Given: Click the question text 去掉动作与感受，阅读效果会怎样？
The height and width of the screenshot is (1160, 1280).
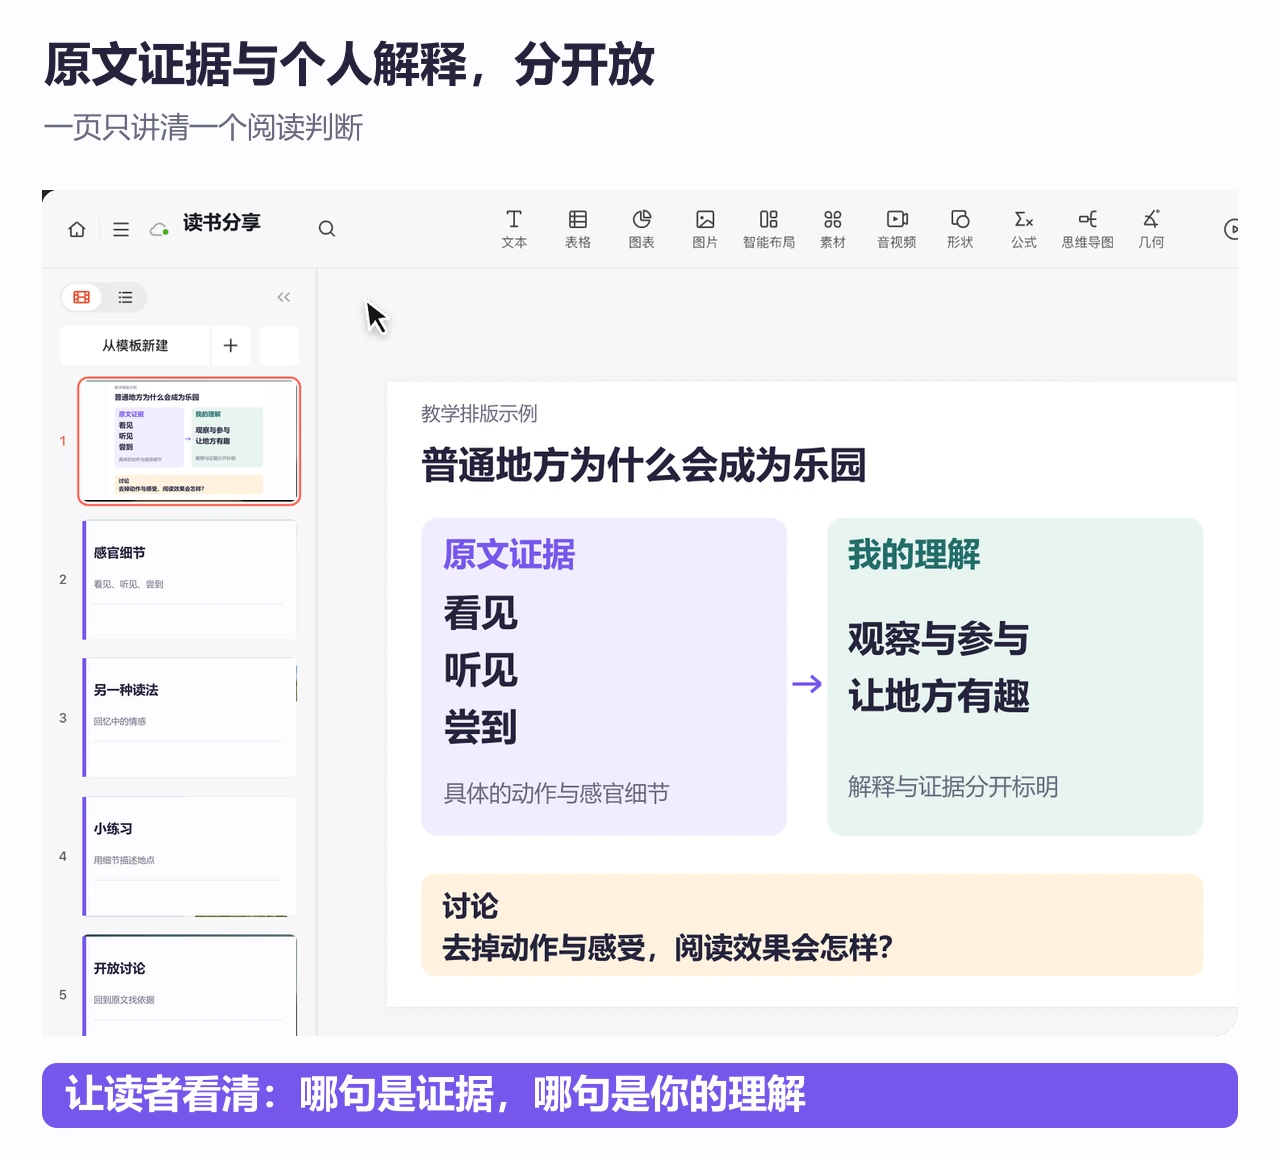Looking at the screenshot, I should pos(667,947).
